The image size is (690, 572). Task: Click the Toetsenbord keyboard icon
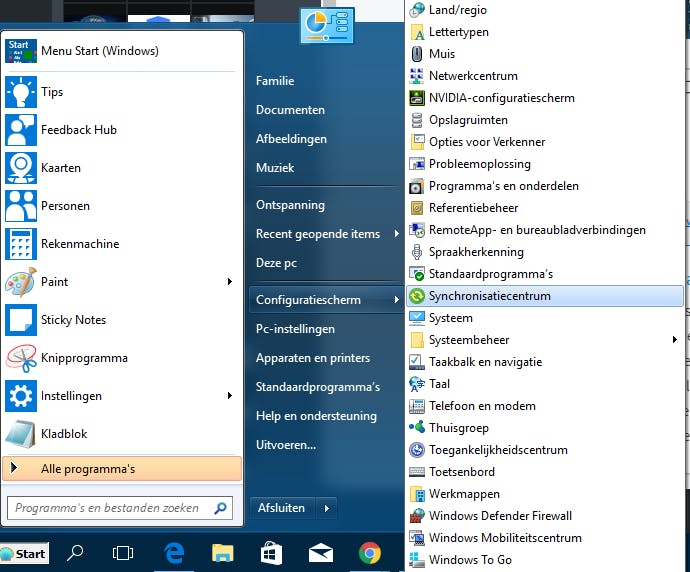[417, 472]
